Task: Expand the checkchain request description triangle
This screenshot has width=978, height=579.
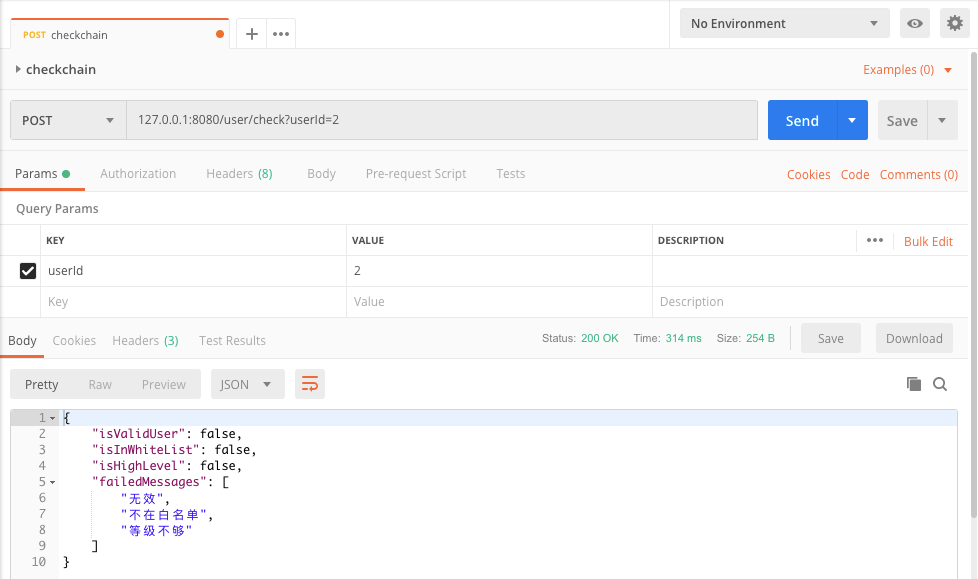Action: pyautogui.click(x=18, y=69)
